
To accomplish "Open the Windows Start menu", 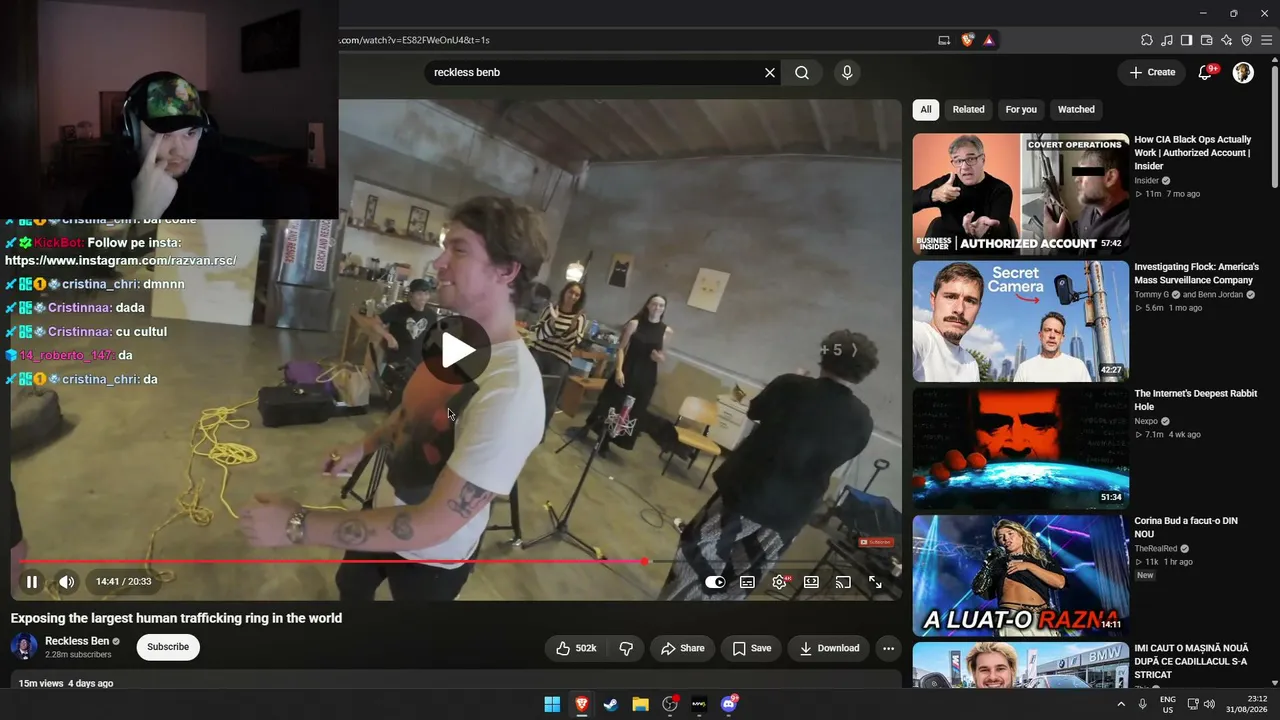I will pyautogui.click(x=552, y=704).
